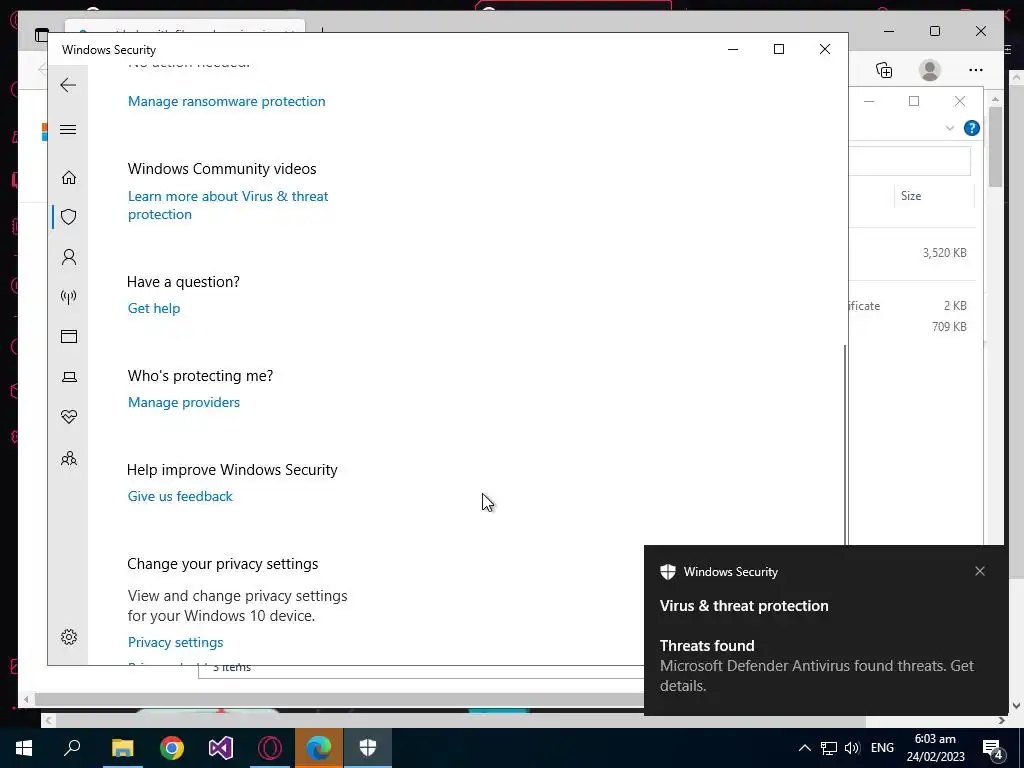
Task: Open Visual Studio from the taskbar
Action: coord(221,748)
